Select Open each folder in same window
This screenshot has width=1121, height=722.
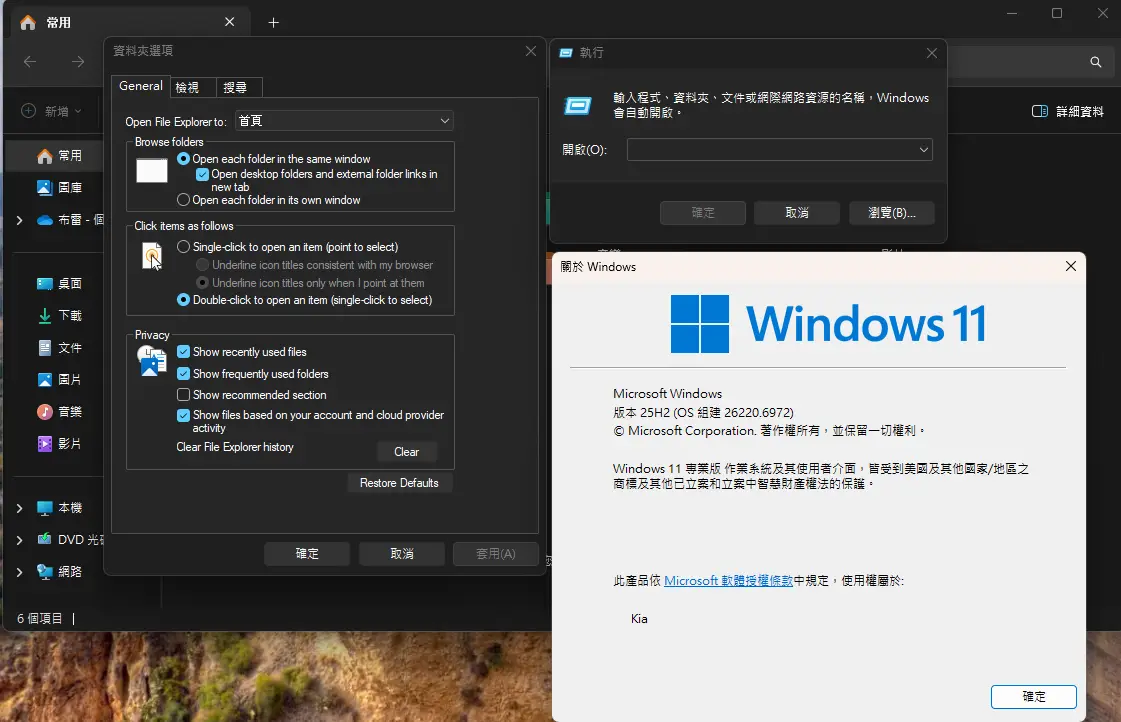(x=184, y=159)
